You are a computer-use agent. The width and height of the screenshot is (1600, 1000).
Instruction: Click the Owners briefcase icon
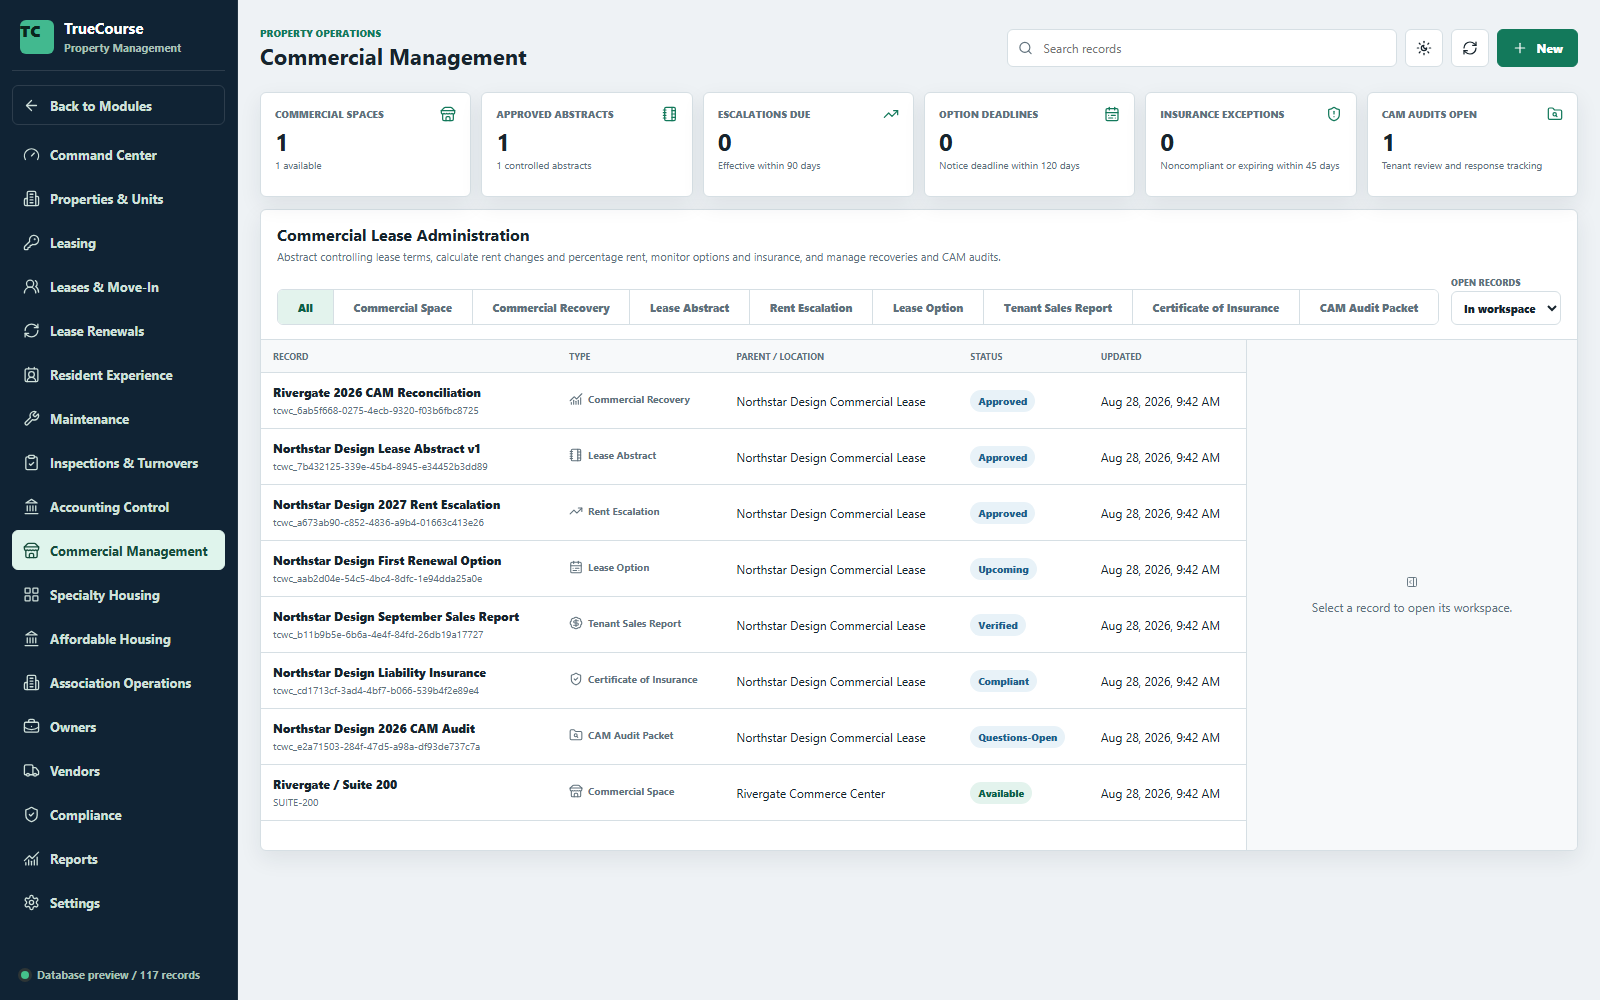pyautogui.click(x=32, y=727)
